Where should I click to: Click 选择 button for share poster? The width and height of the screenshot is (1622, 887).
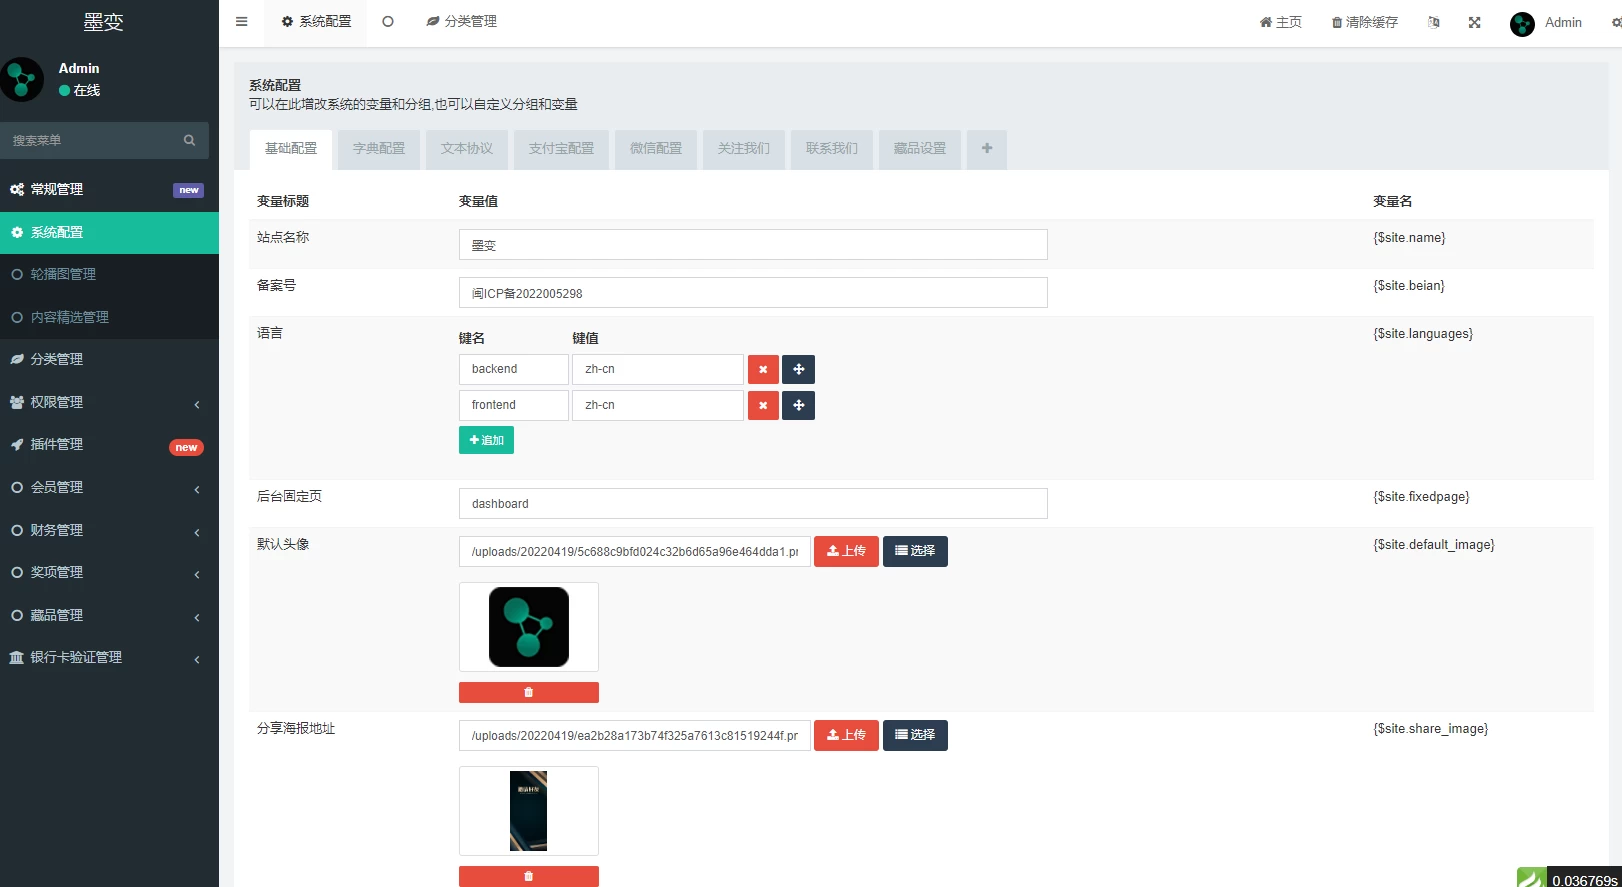coord(915,735)
